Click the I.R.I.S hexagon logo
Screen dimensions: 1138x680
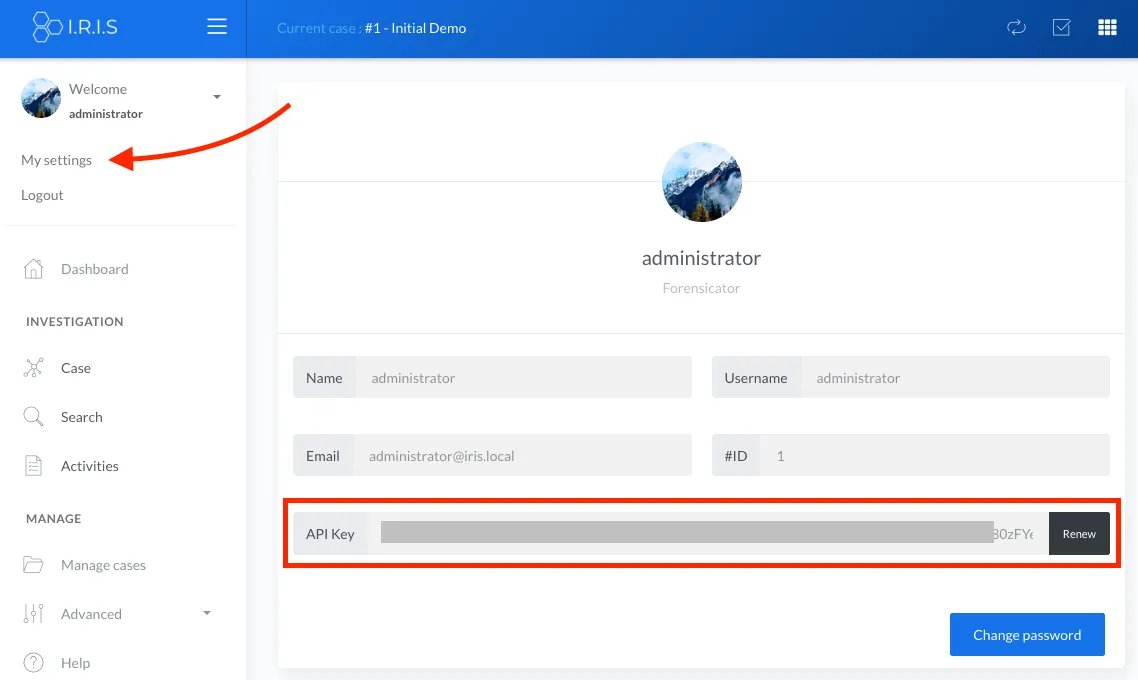pos(46,27)
